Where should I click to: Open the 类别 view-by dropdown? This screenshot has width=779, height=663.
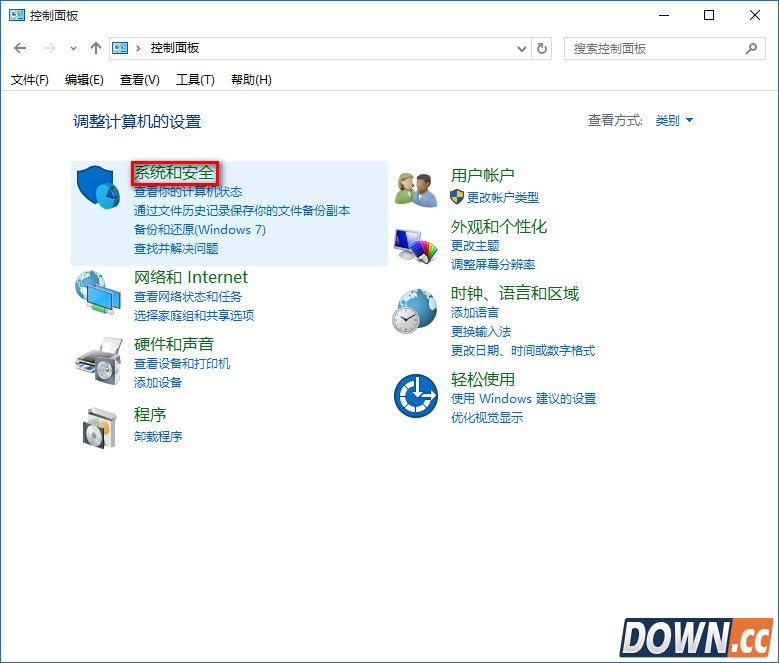pos(674,120)
